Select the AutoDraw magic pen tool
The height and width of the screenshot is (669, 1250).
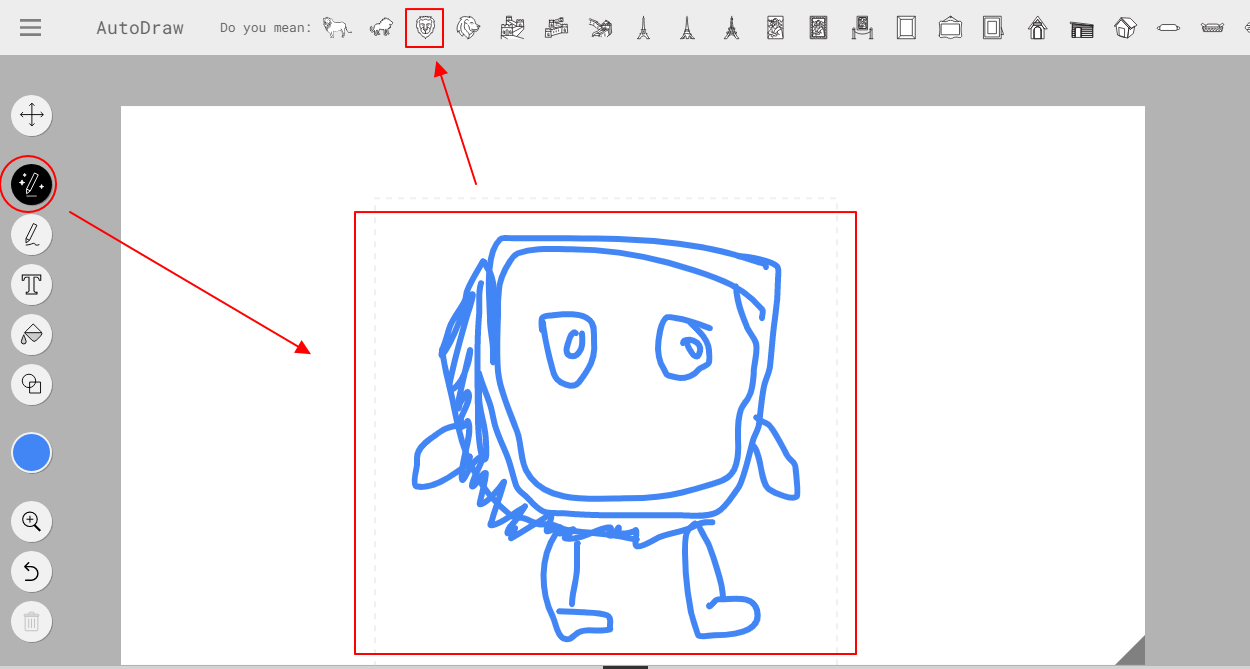(x=31, y=184)
